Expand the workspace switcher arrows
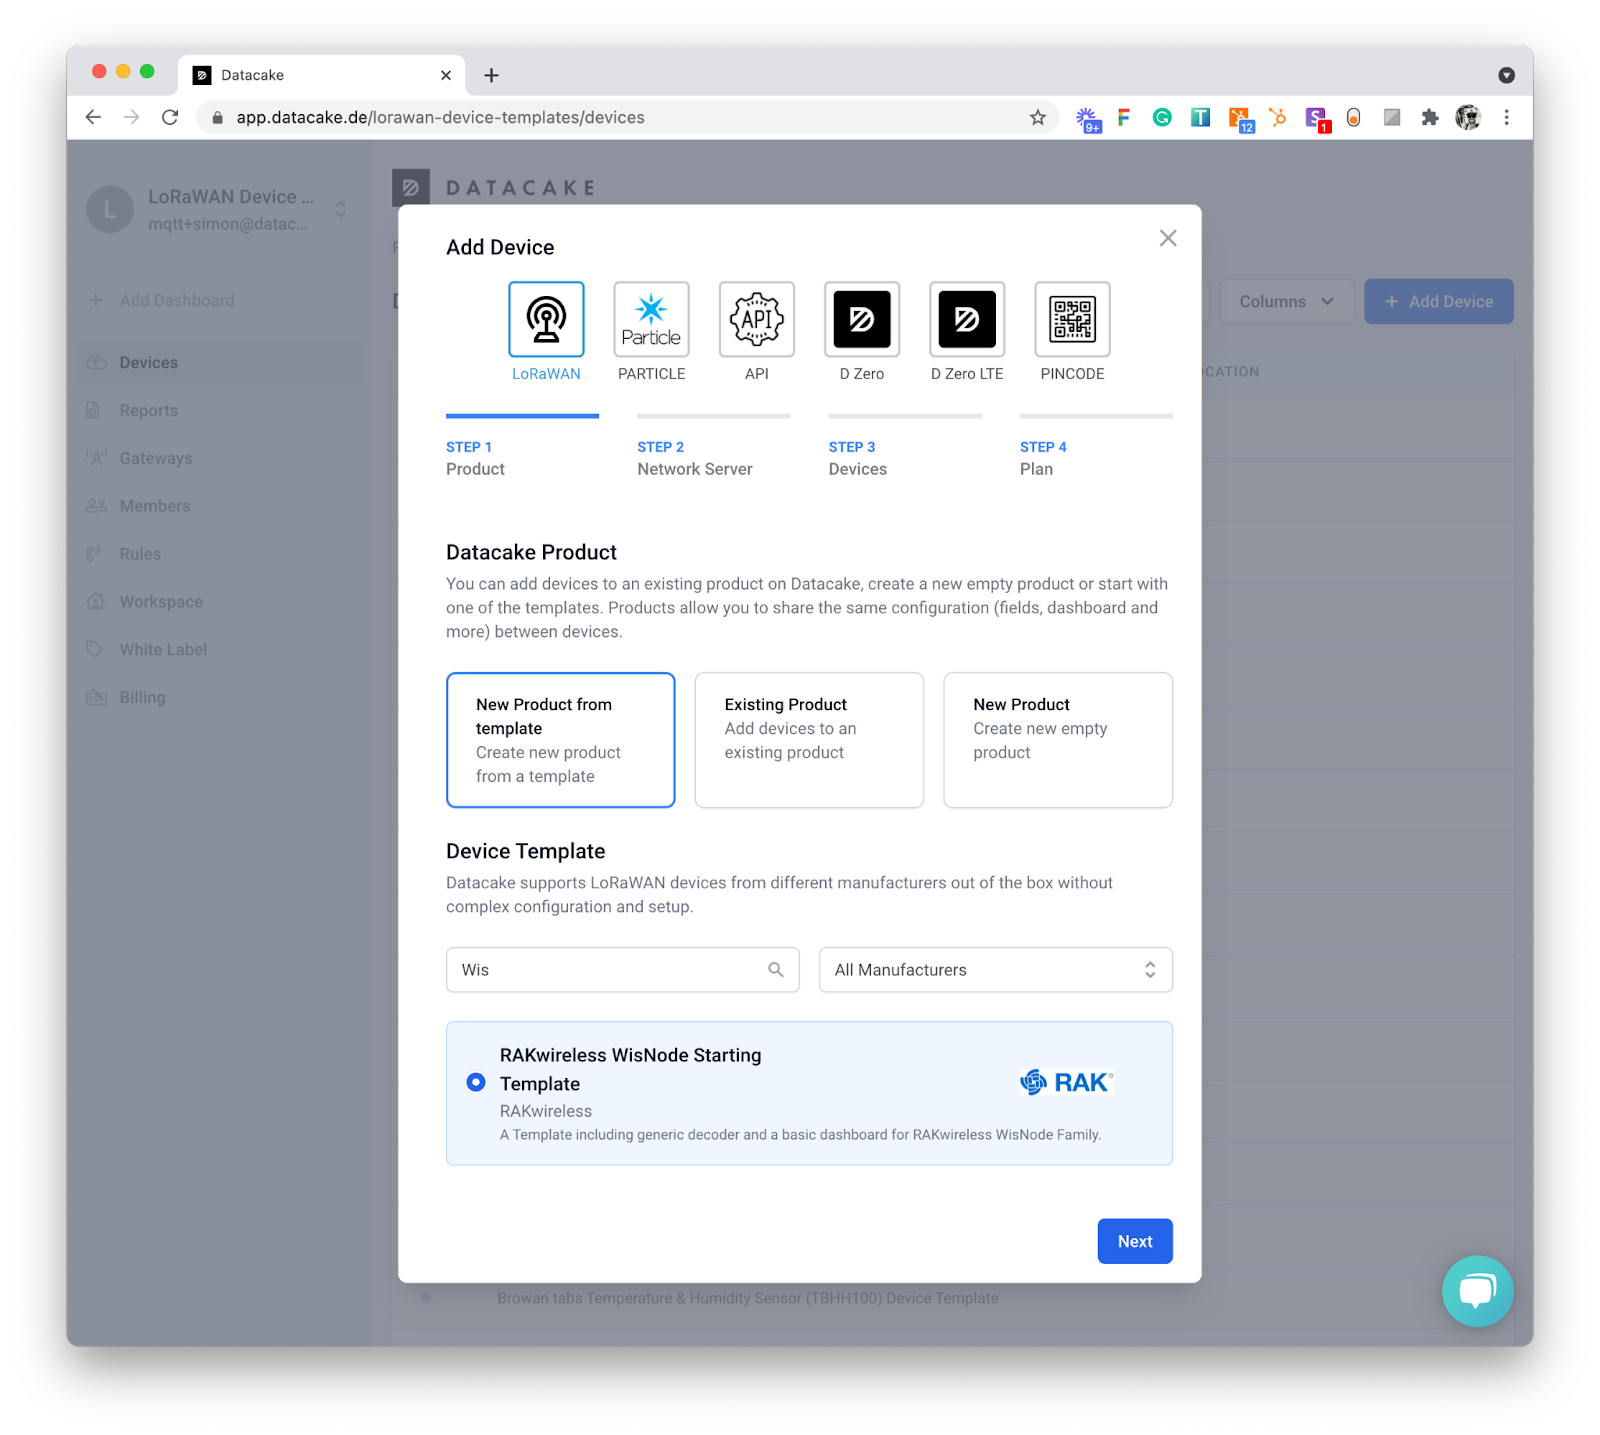 [x=341, y=210]
